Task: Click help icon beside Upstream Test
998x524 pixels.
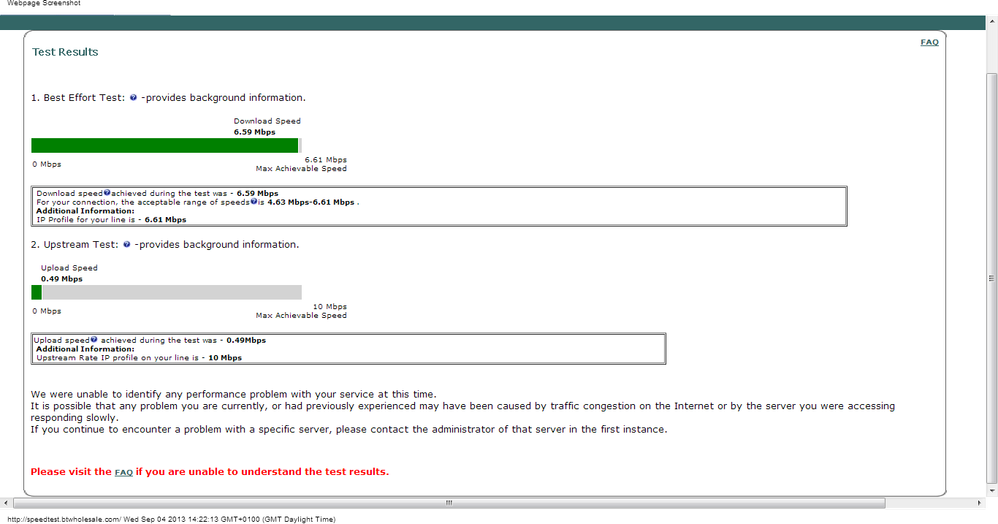Action: pyautogui.click(x=127, y=244)
